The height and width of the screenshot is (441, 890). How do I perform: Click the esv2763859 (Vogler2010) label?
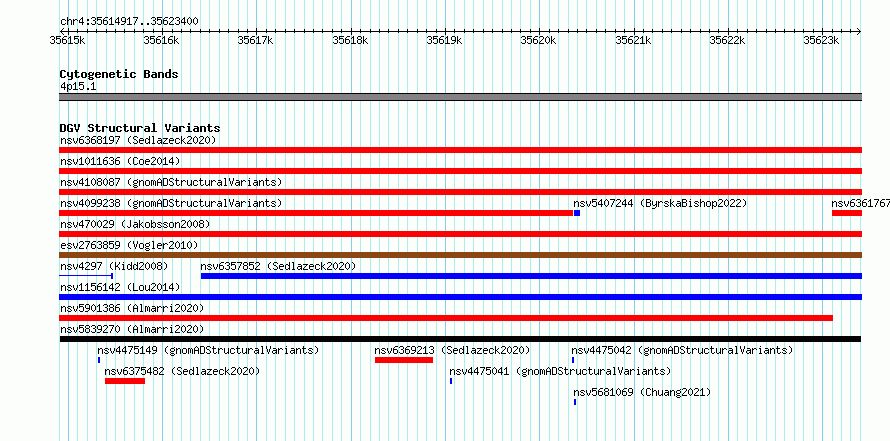coord(129,245)
